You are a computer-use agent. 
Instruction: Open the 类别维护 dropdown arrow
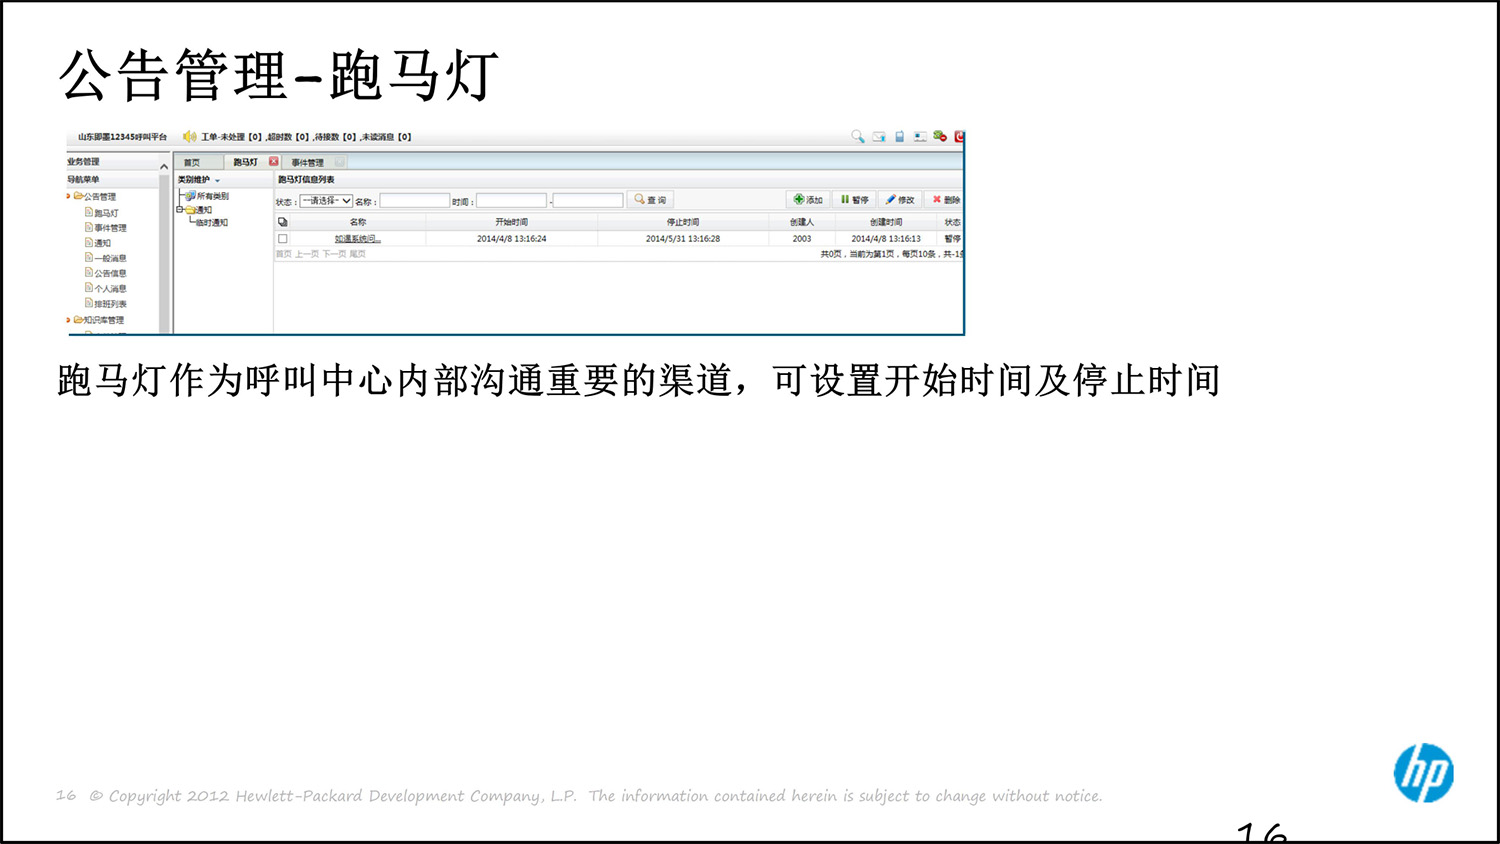[x=218, y=179]
